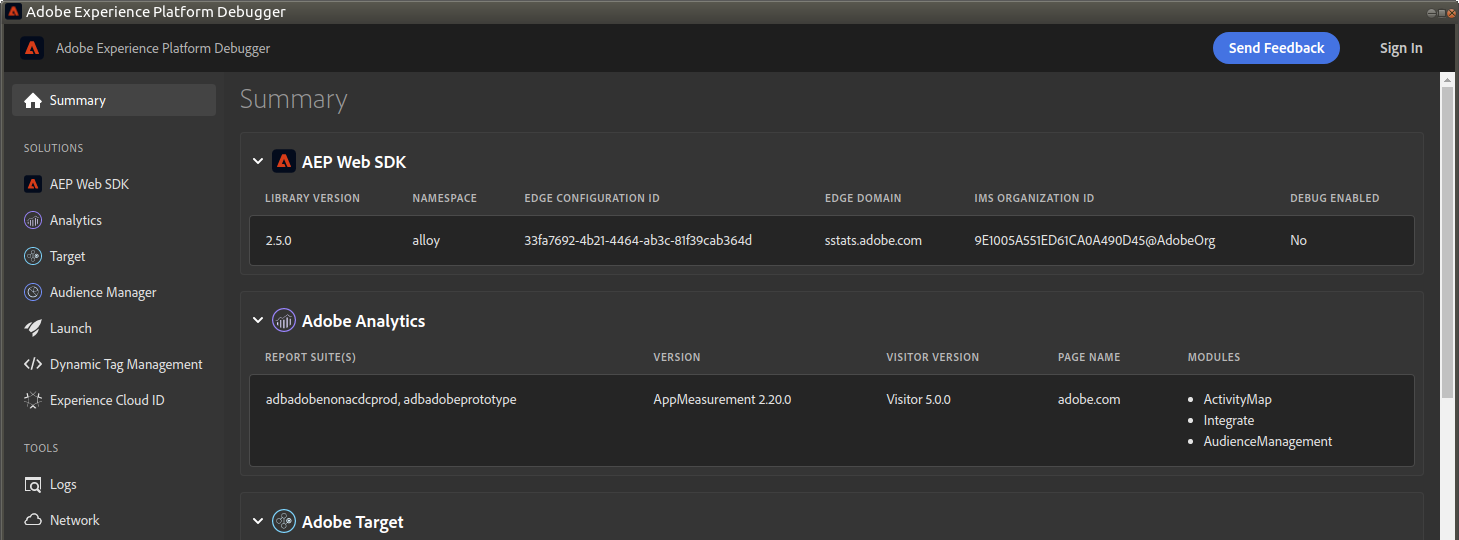Click the Launch rocket icon
1459x540 pixels.
click(x=33, y=328)
